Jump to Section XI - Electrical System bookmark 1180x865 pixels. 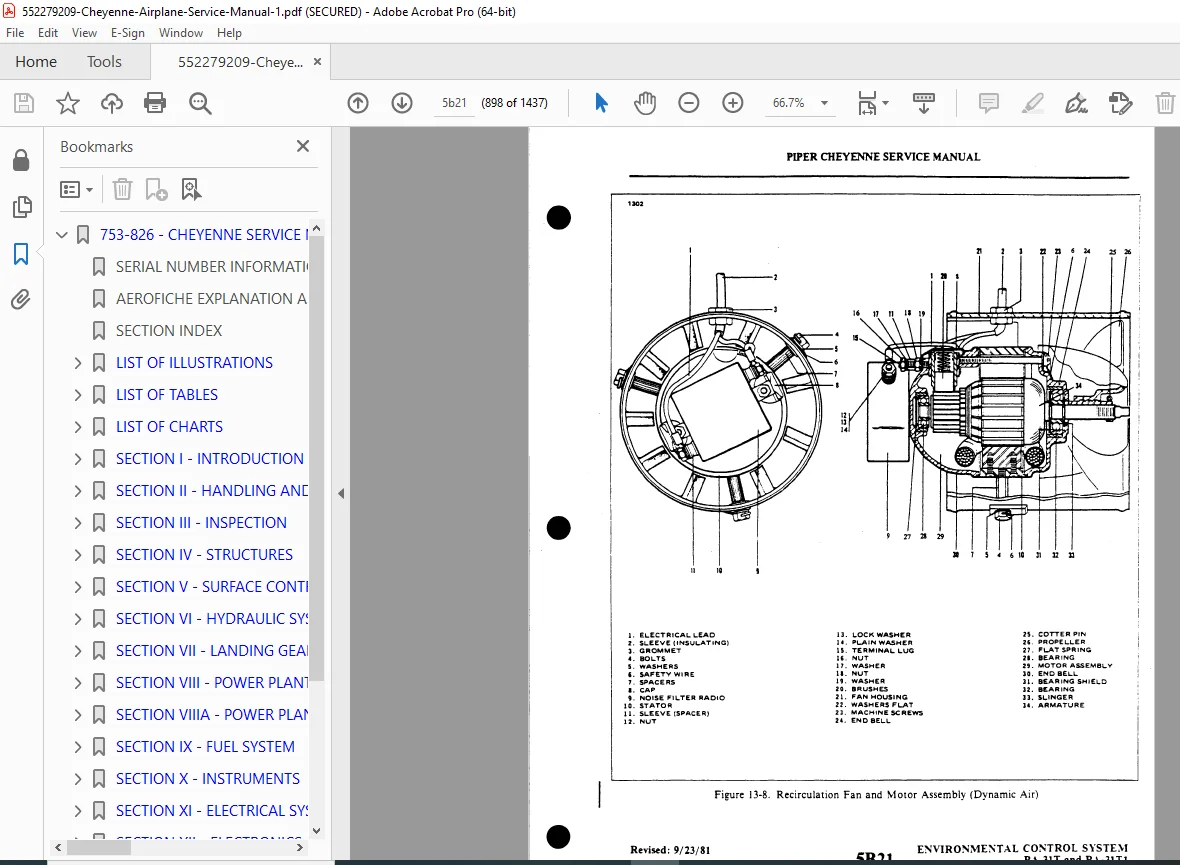tap(211, 811)
